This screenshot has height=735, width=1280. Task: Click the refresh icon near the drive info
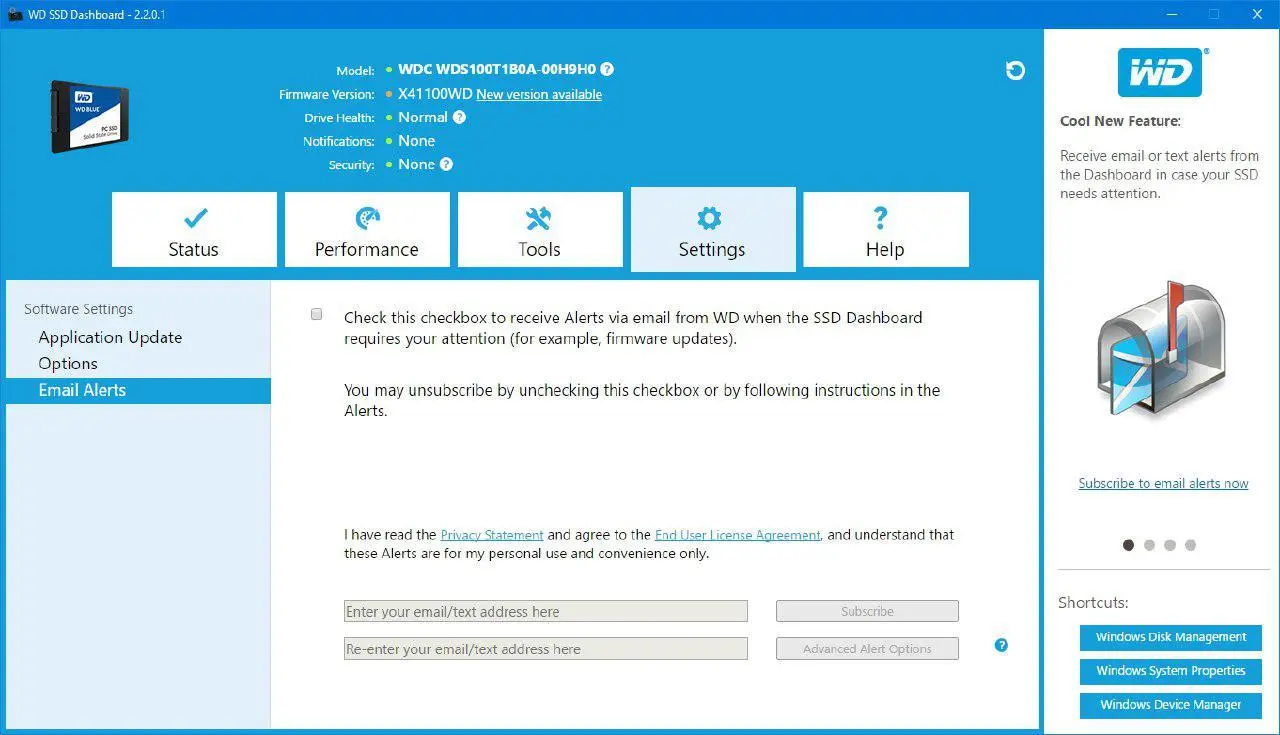click(1015, 70)
